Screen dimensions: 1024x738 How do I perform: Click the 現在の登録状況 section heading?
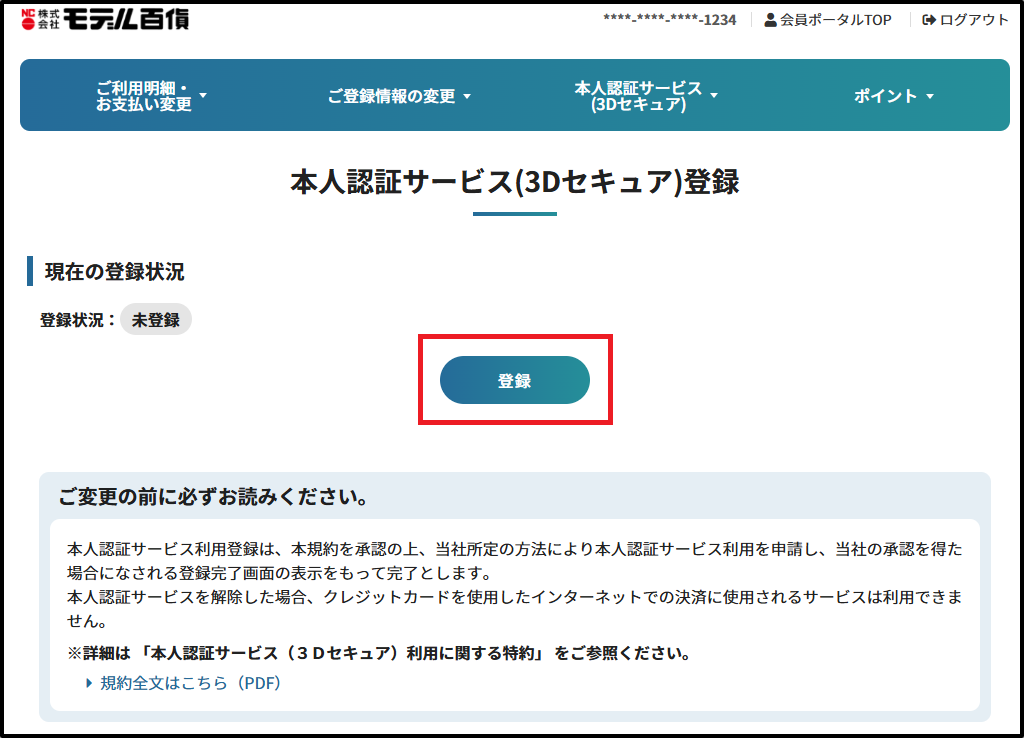tap(114, 271)
